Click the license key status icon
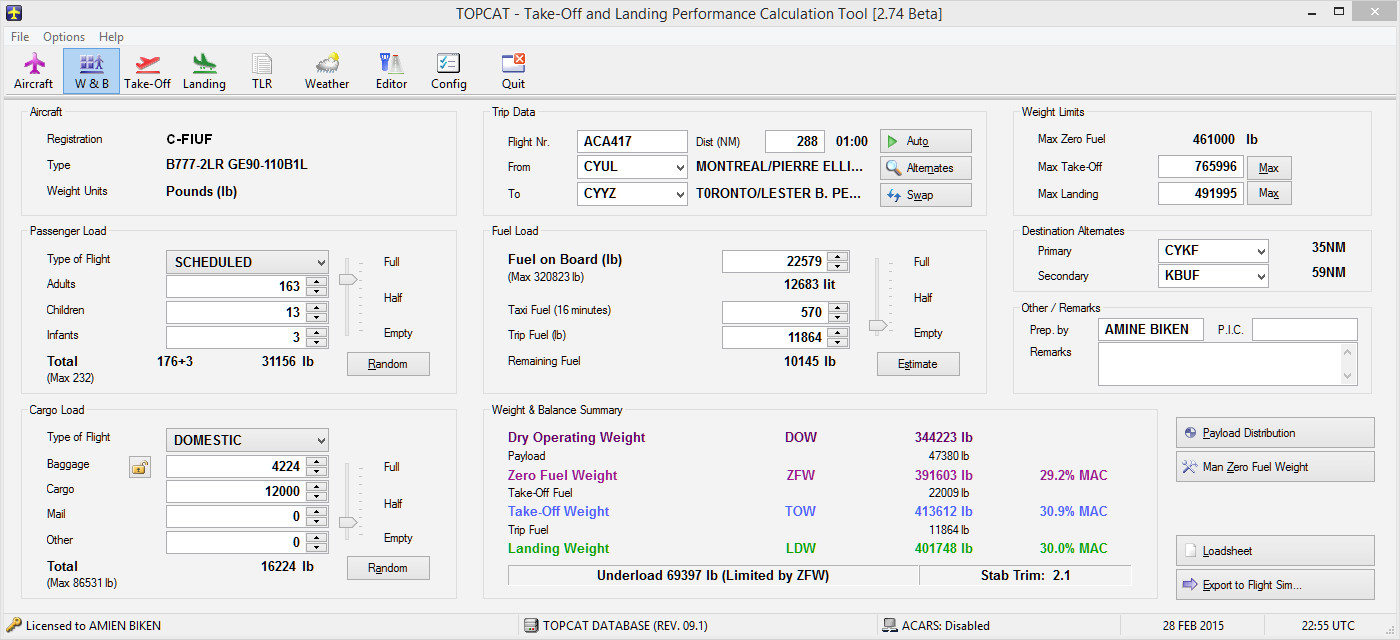 [14, 626]
